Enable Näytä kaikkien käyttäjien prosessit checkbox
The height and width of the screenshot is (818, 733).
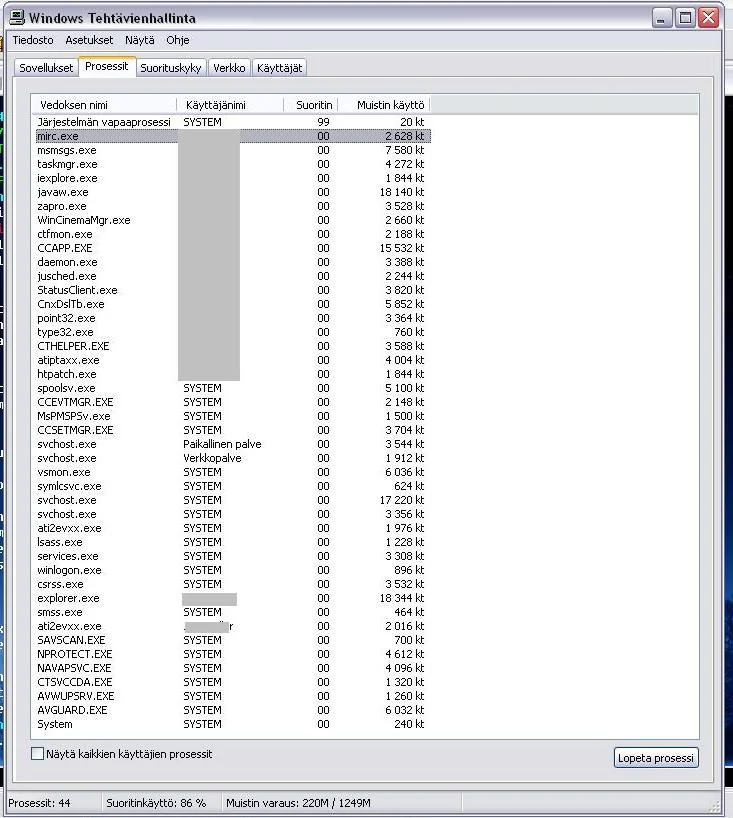38,754
